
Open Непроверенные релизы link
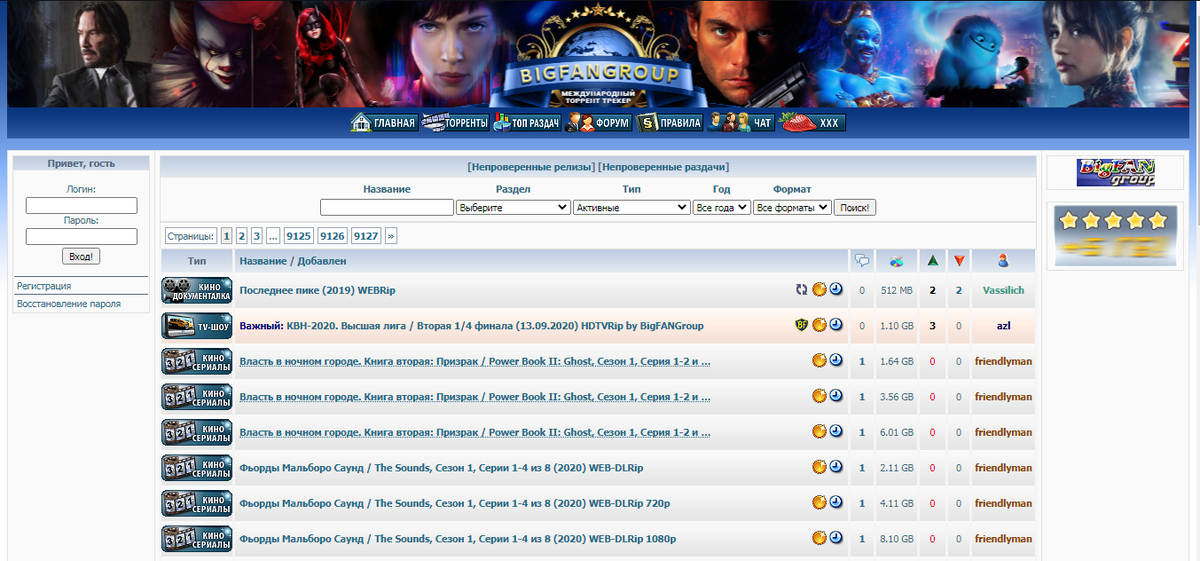pos(531,167)
